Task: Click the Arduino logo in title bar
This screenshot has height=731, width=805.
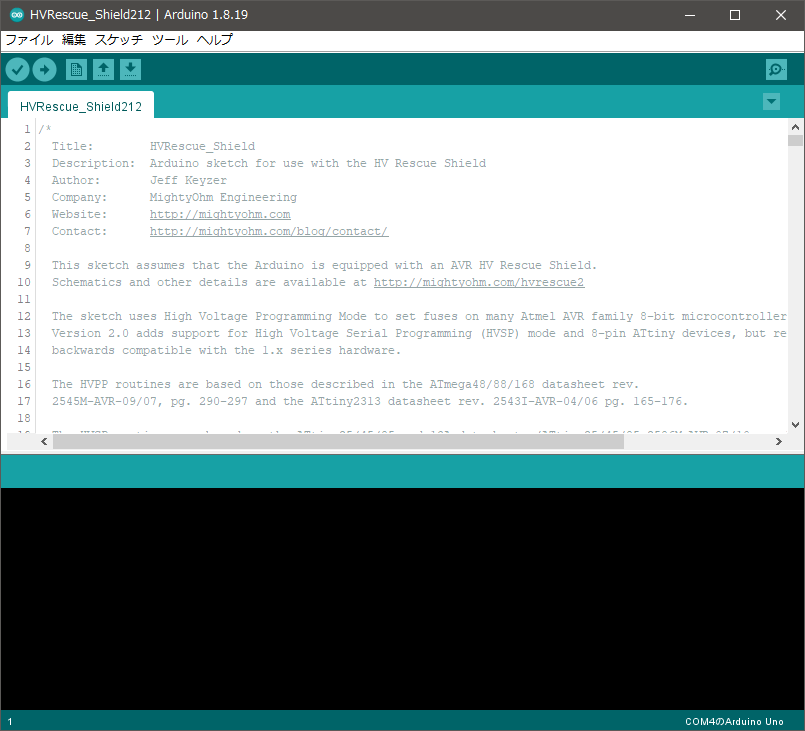Action: point(16,15)
